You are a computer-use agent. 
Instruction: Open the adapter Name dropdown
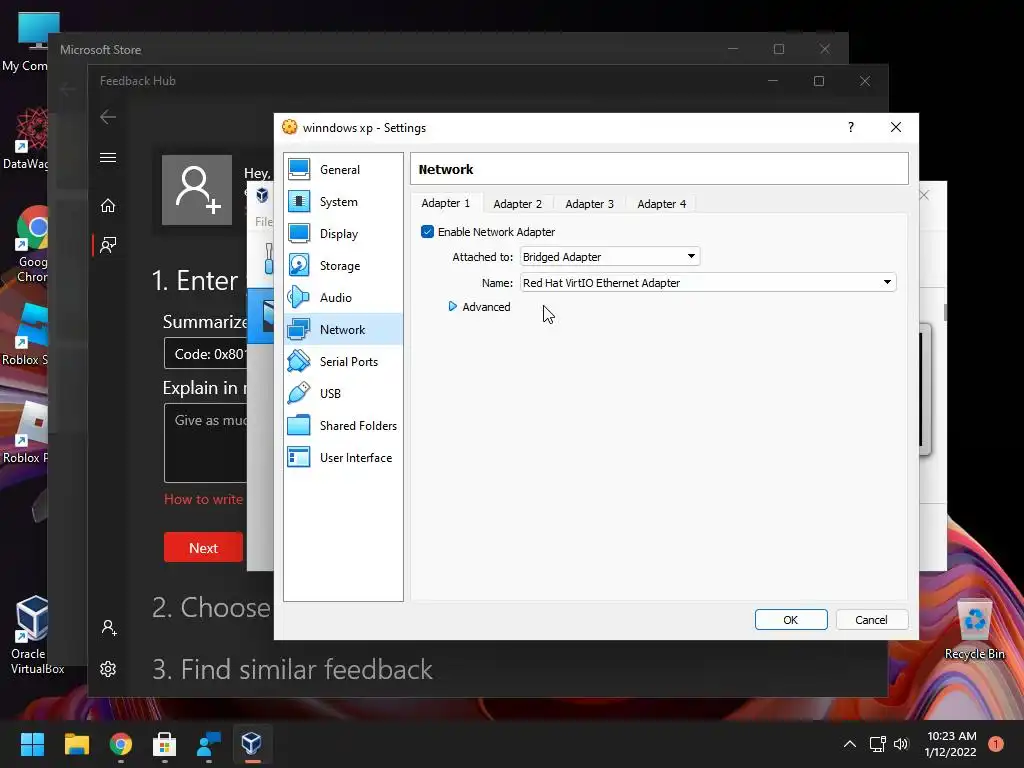coord(708,283)
